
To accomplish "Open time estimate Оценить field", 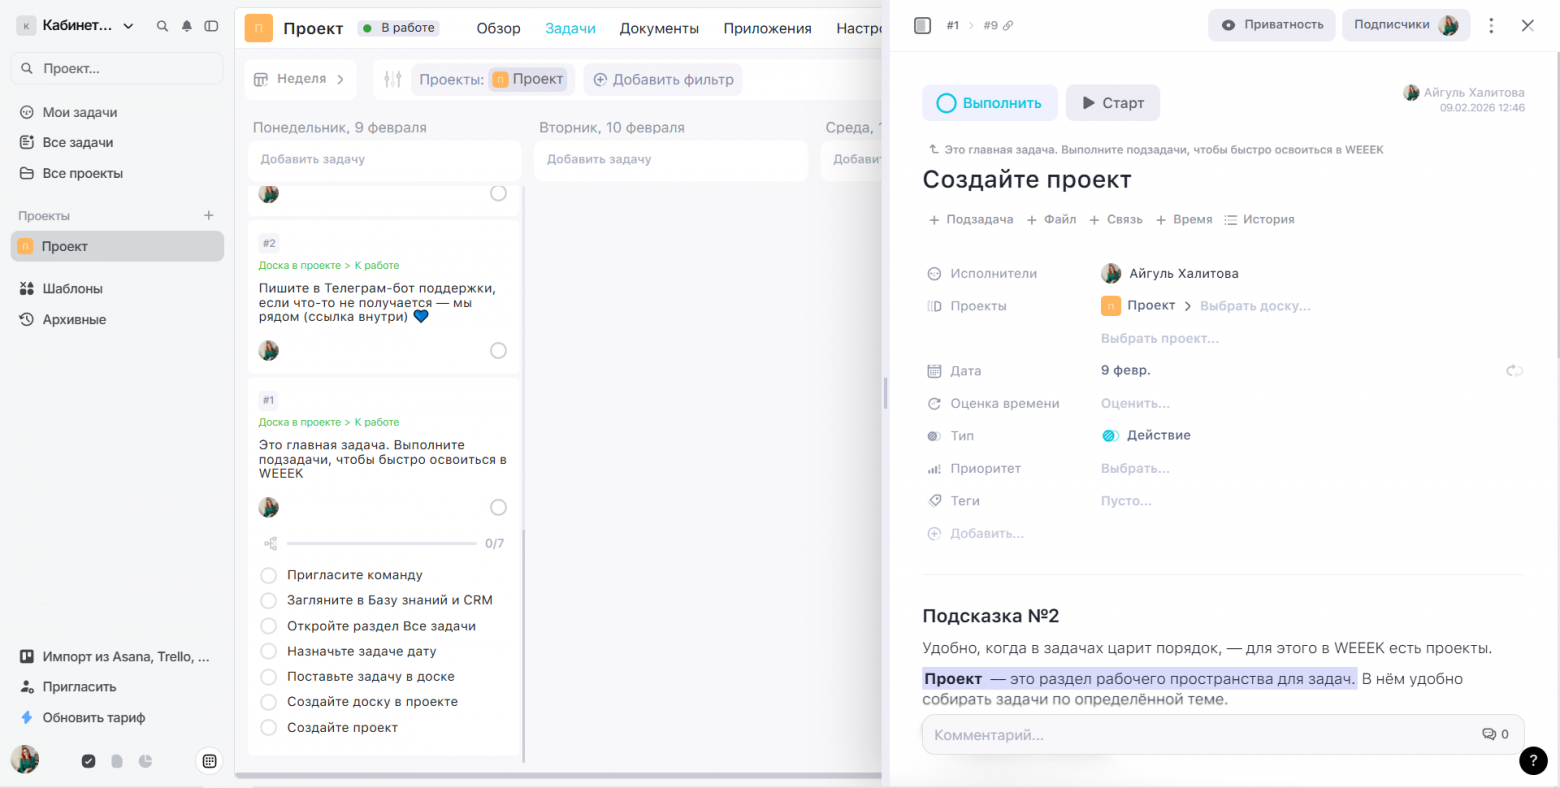I will coord(1135,403).
